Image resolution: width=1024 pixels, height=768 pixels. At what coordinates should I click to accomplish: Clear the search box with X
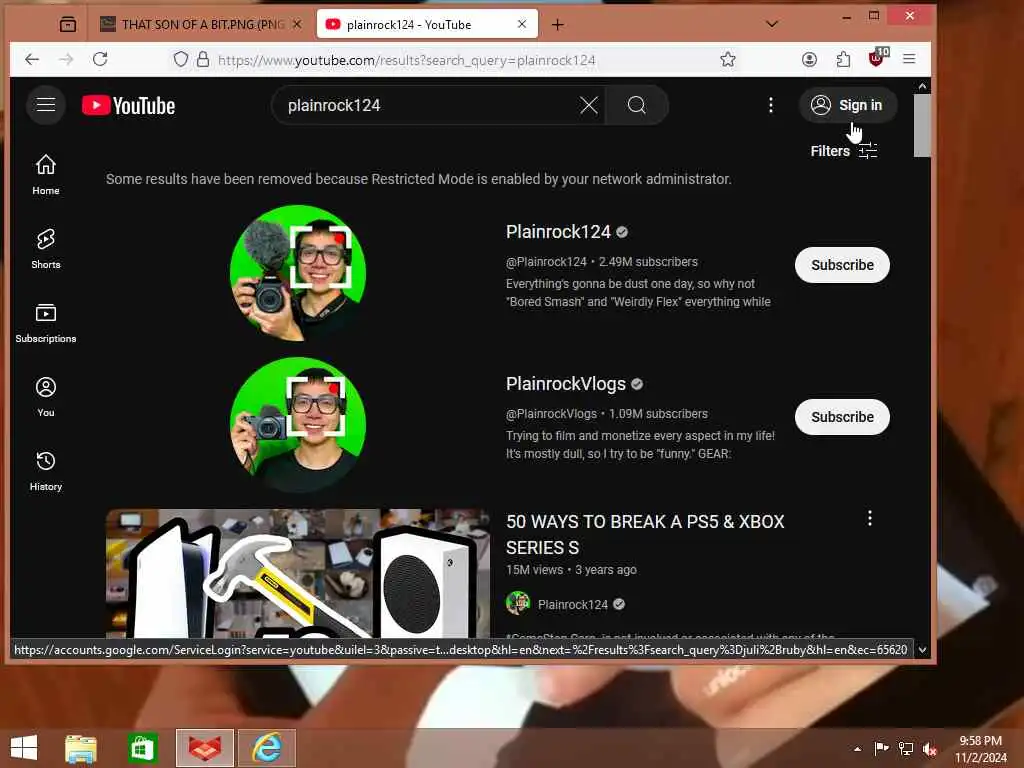(x=588, y=105)
